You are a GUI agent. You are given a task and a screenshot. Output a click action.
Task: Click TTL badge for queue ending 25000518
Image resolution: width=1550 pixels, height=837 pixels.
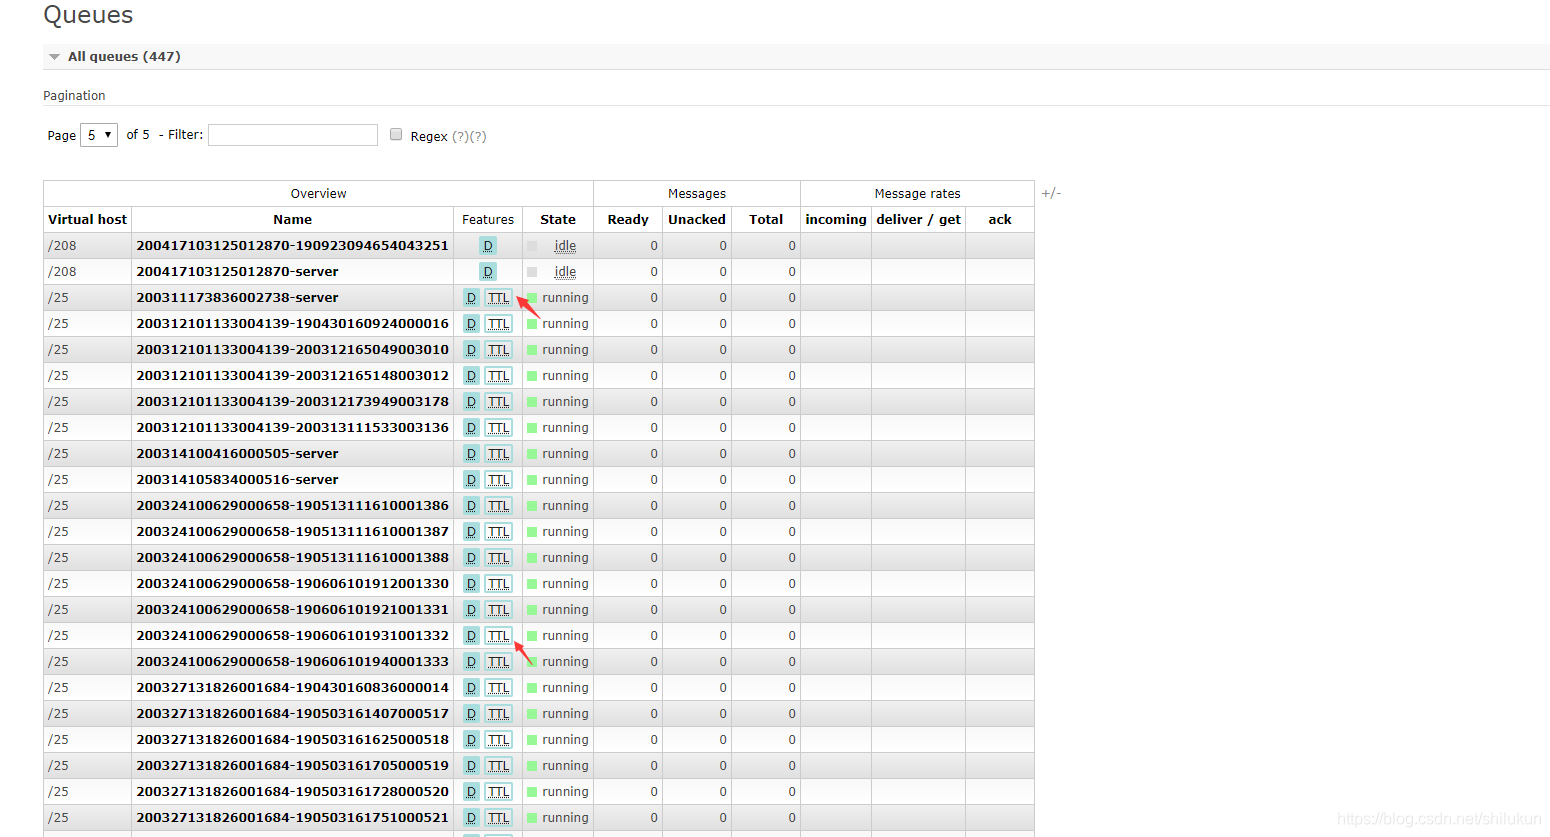click(x=499, y=740)
